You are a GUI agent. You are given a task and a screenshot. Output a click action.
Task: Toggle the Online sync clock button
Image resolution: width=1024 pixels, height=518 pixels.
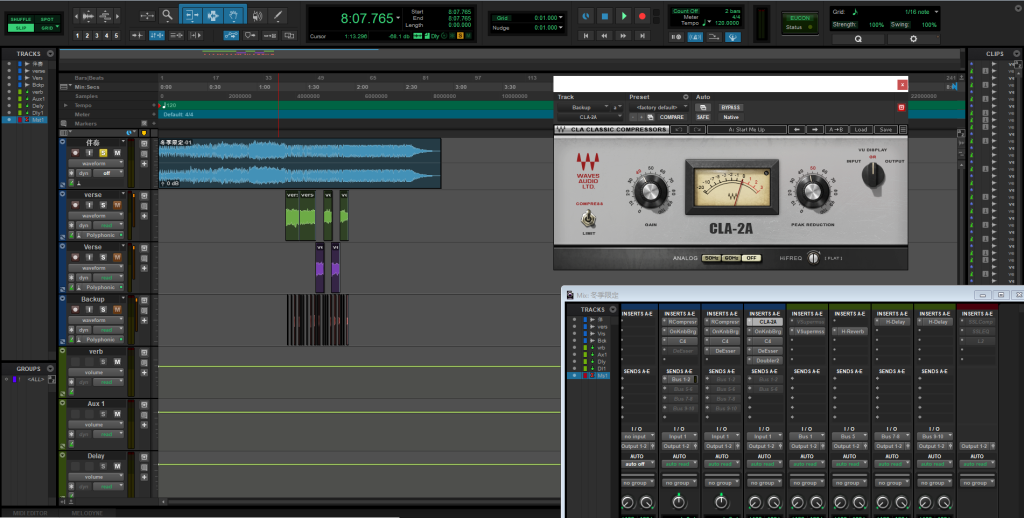point(586,16)
